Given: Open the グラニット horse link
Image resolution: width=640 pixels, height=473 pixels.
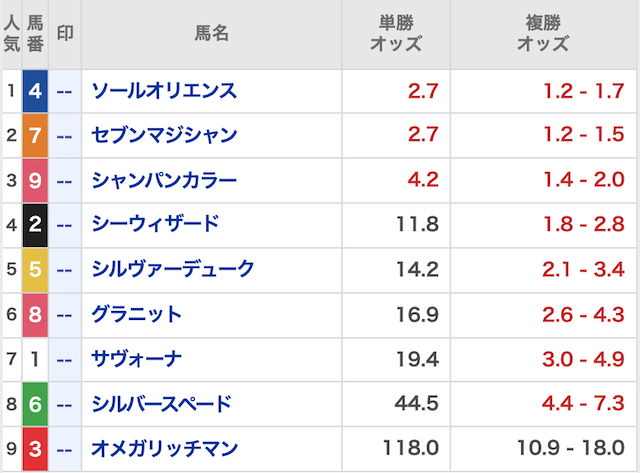Looking at the screenshot, I should 137,314.
